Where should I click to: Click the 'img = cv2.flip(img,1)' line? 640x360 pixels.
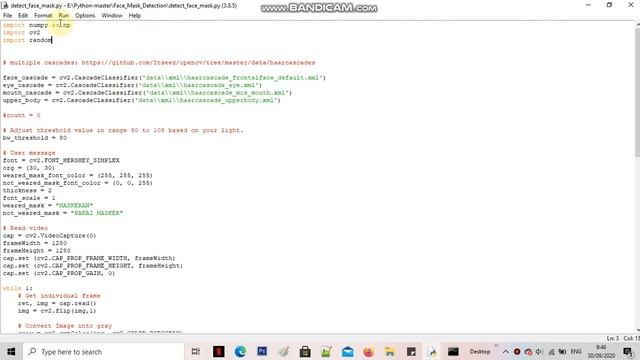(x=57, y=311)
